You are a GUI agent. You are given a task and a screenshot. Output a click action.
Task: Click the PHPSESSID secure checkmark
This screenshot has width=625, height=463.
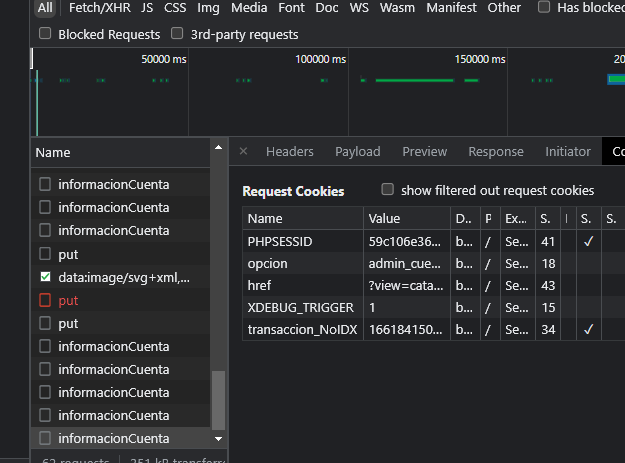click(588, 241)
